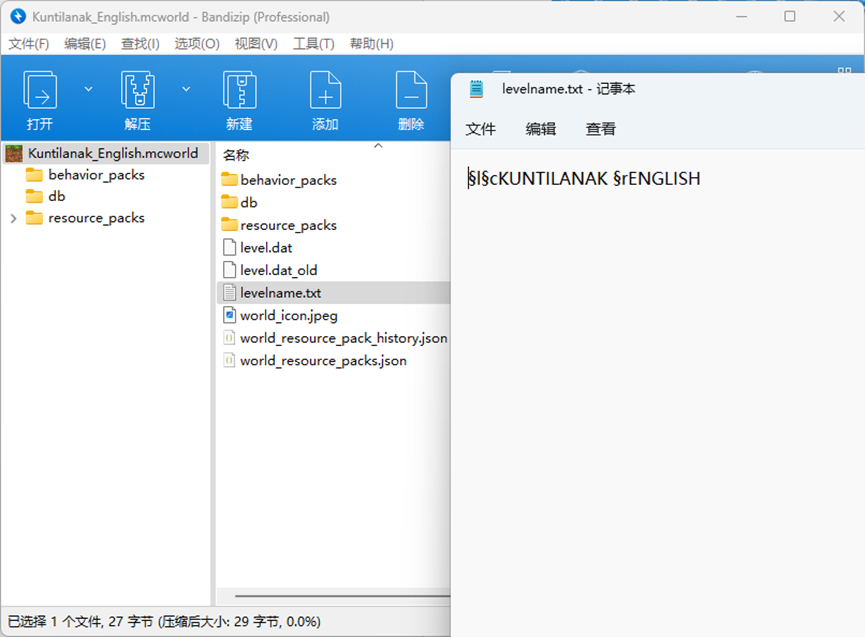
Task: Click the world_resource_pack_history.json file icon
Action: pos(229,338)
